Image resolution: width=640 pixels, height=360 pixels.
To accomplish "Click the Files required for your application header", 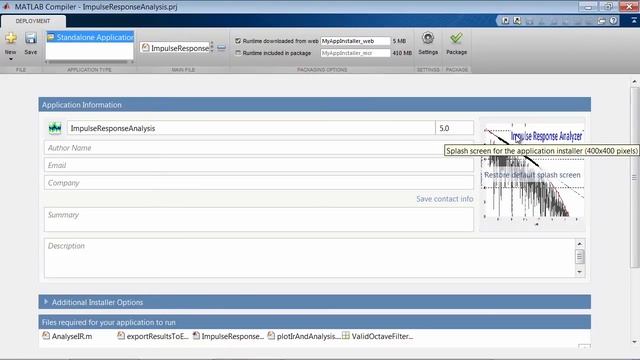I will pos(314,322).
